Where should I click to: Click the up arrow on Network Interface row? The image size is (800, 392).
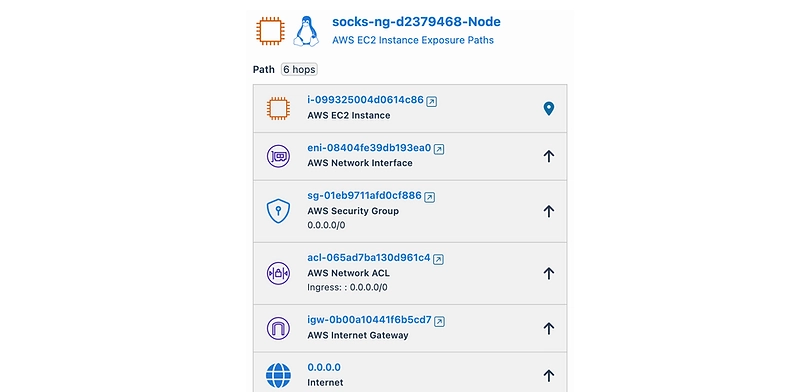(x=548, y=156)
